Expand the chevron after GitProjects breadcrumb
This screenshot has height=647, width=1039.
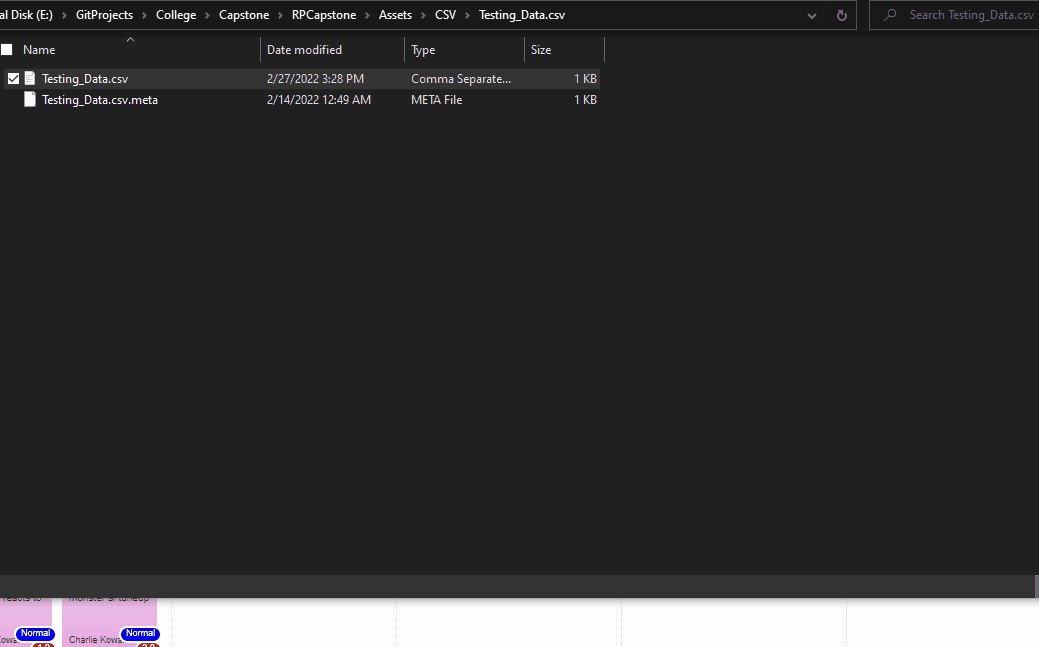point(144,15)
